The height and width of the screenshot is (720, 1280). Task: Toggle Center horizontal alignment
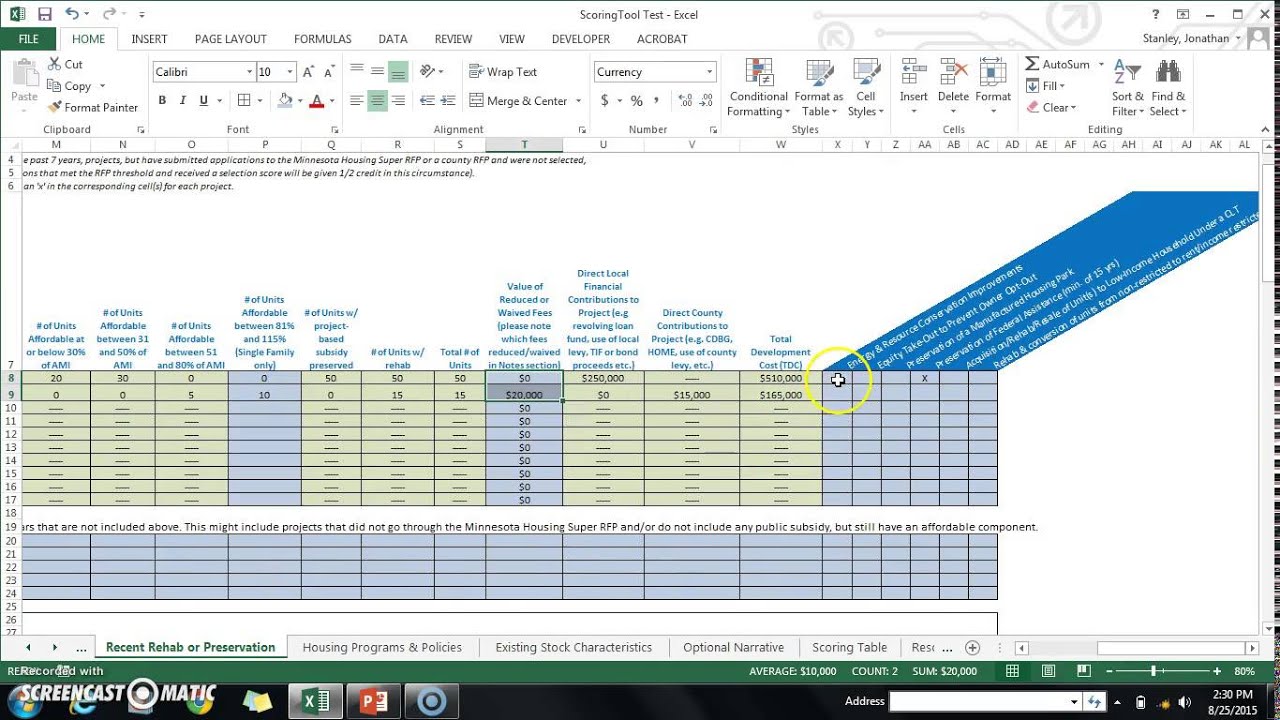click(377, 101)
